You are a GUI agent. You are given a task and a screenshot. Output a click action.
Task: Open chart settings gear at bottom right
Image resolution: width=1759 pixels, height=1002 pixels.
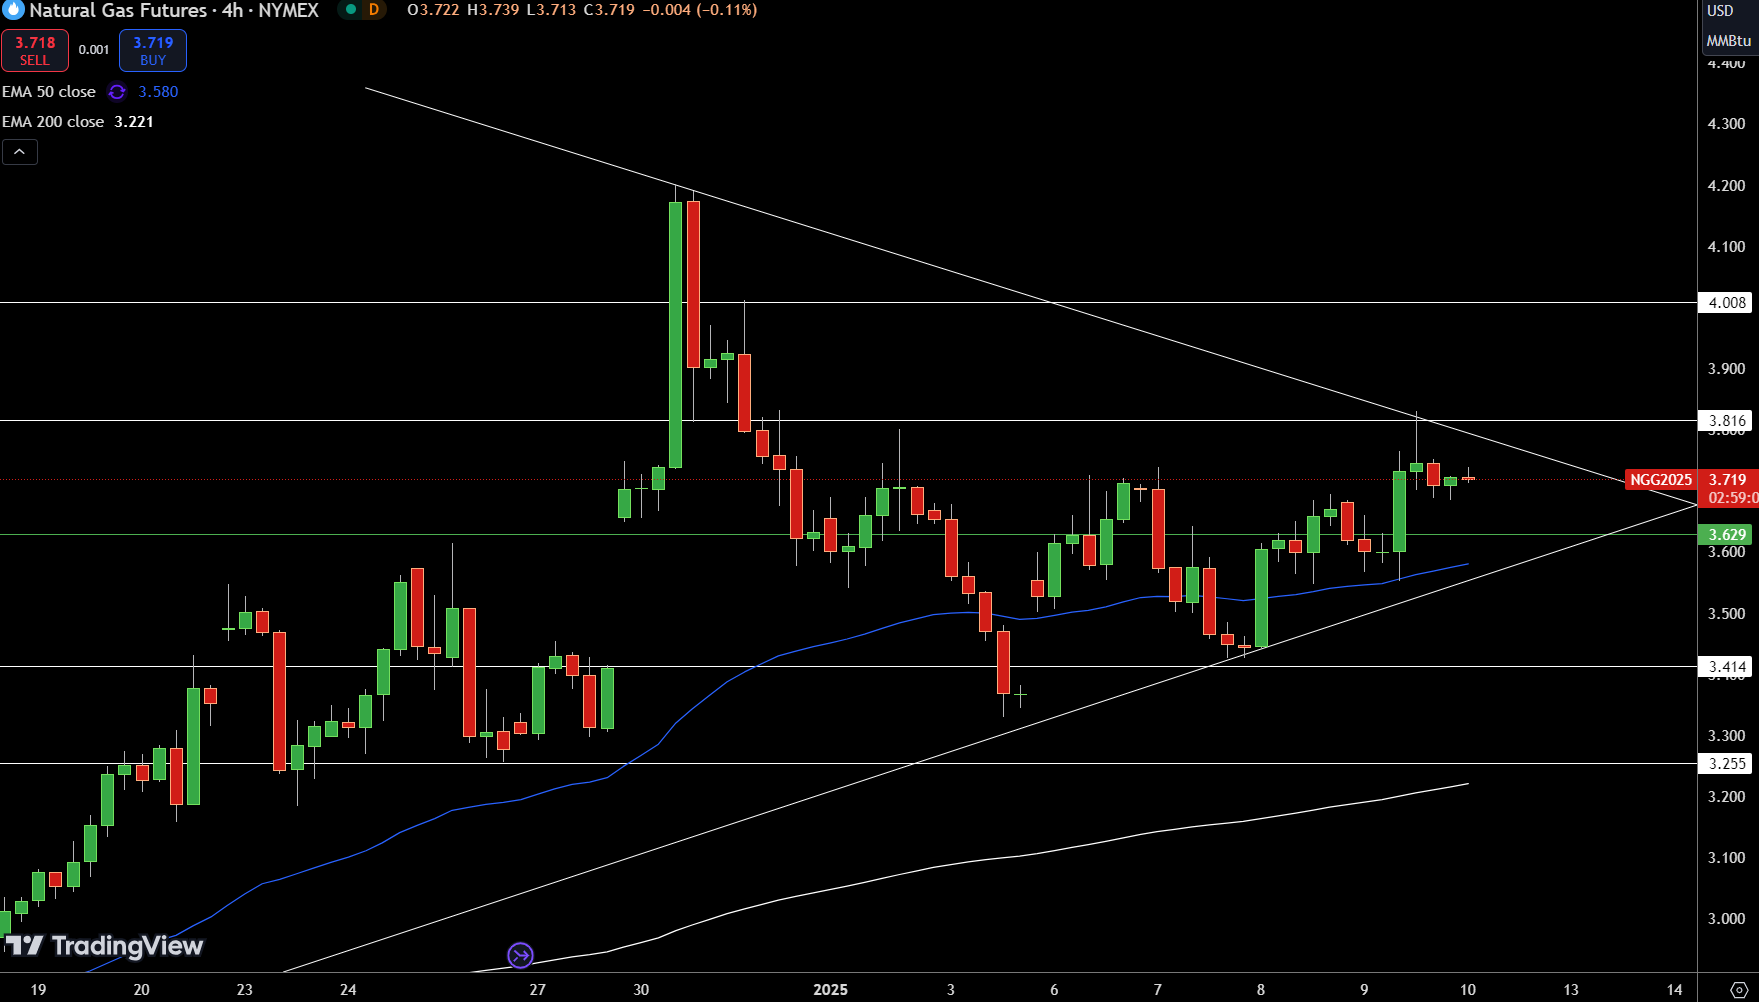point(1739,990)
